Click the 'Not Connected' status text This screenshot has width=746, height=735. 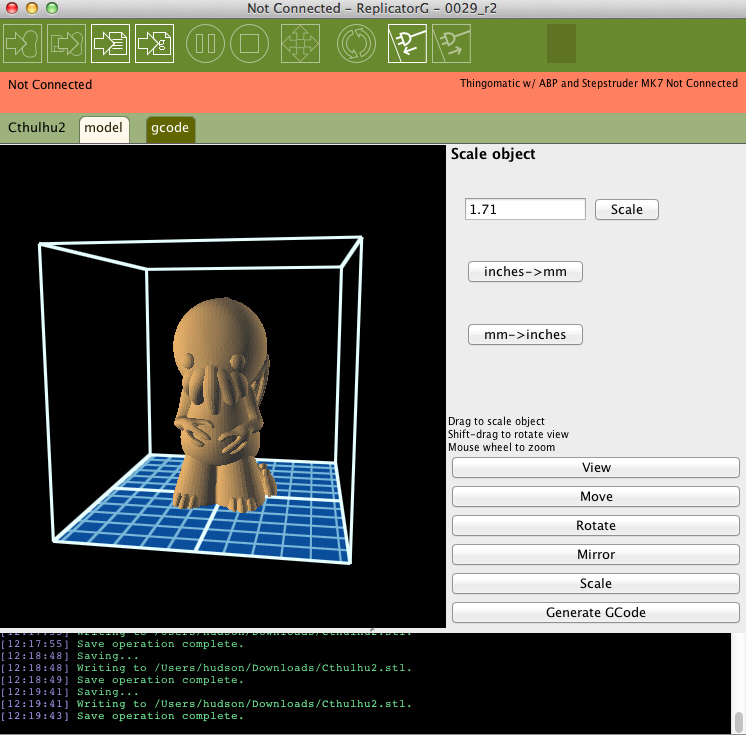50,85
